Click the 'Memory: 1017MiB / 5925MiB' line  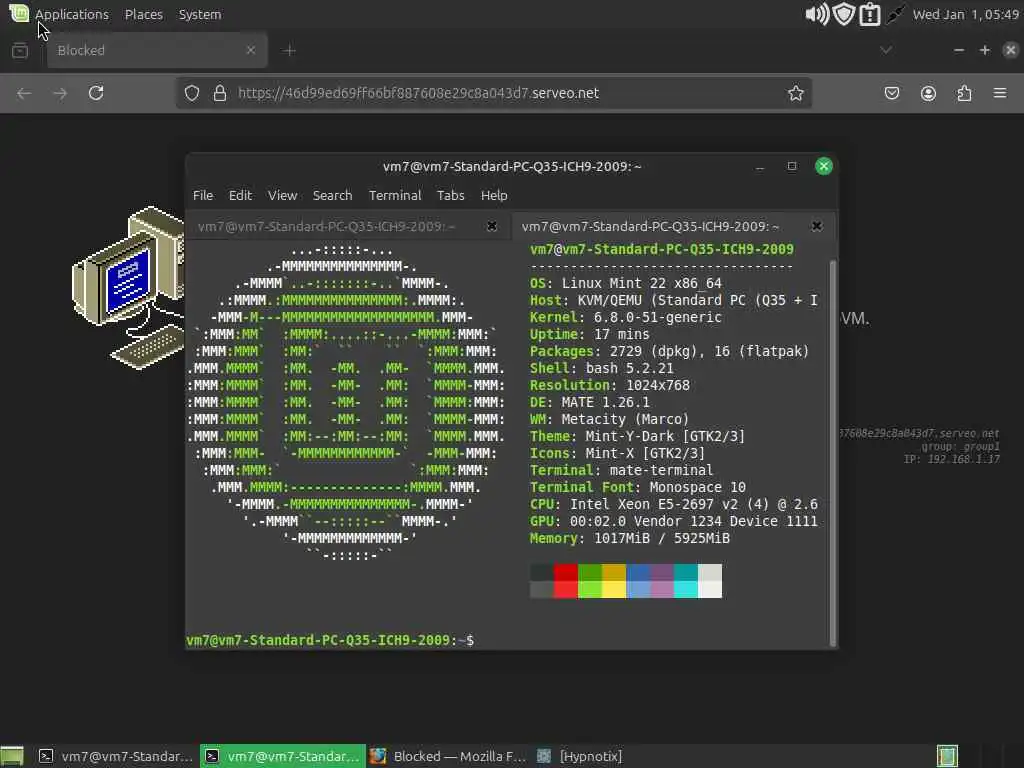pyautogui.click(x=630, y=538)
